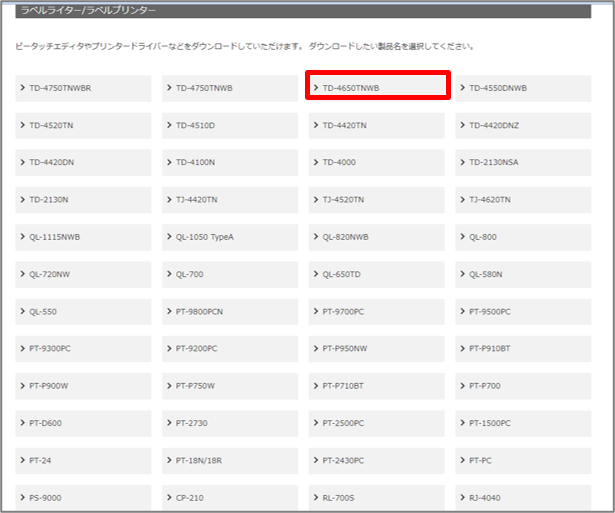Image resolution: width=615 pixels, height=513 pixels.
Task: Open PT-9800PCN download page
Action: [x=230, y=312]
